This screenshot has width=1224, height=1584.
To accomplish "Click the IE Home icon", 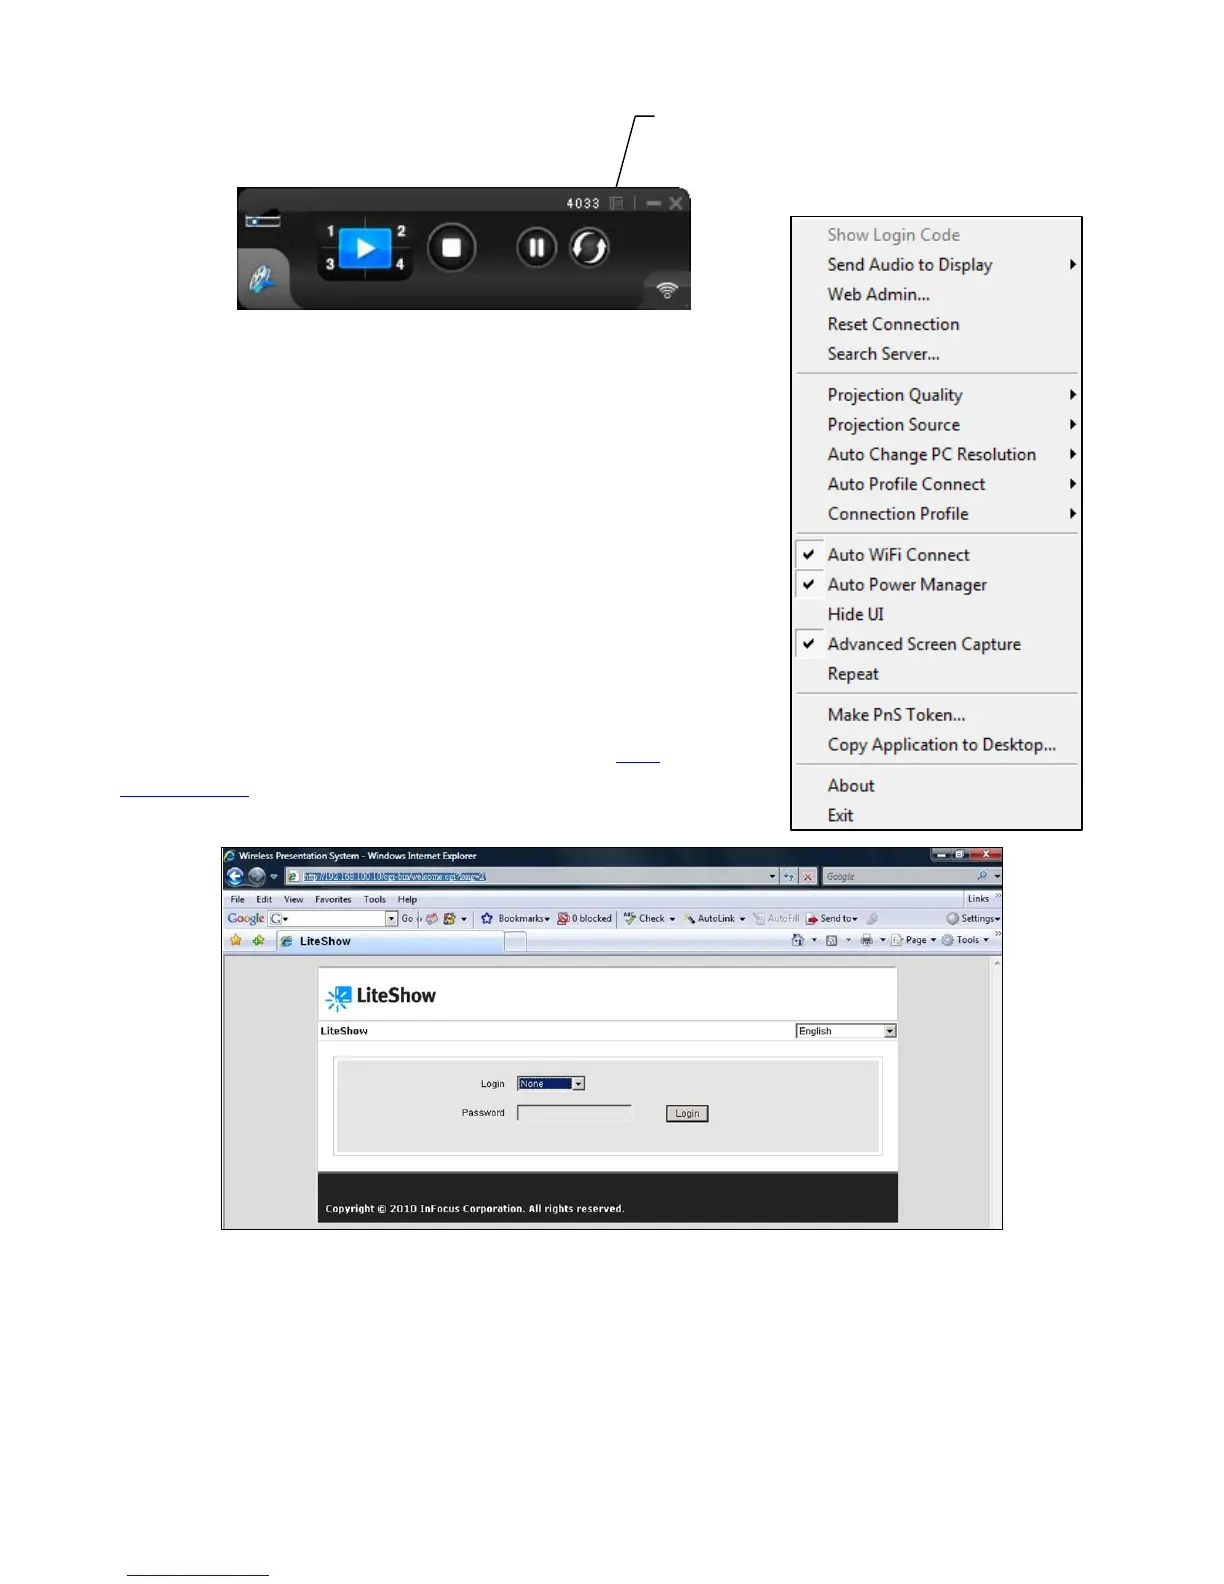I will 798,940.
